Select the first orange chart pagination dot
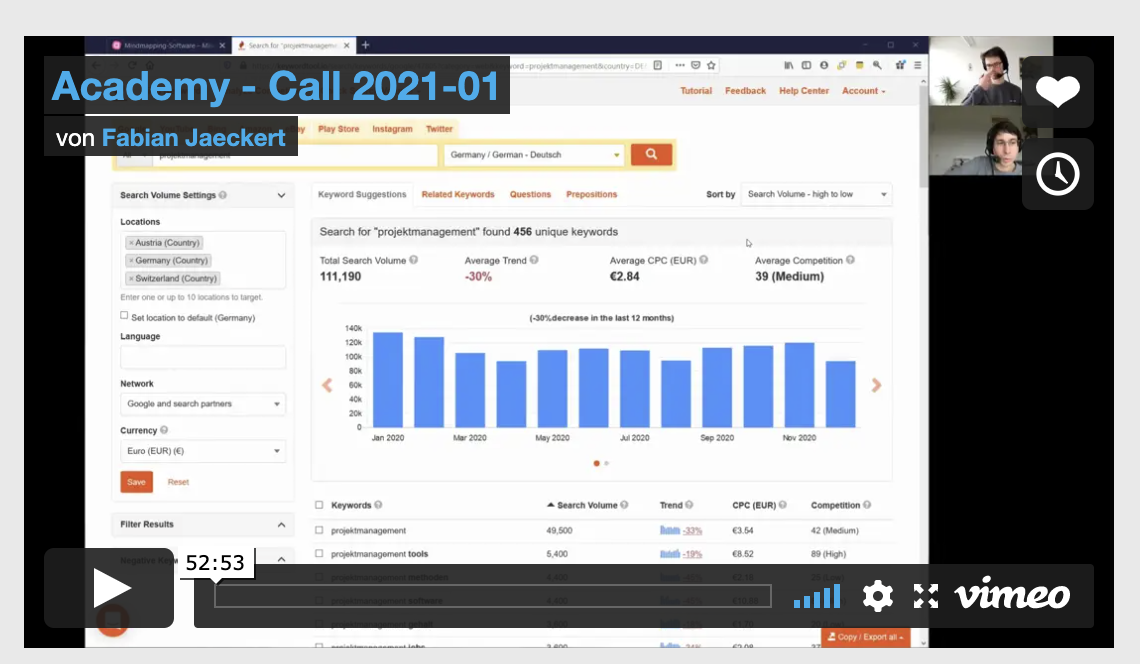This screenshot has height=664, width=1140. coord(597,463)
